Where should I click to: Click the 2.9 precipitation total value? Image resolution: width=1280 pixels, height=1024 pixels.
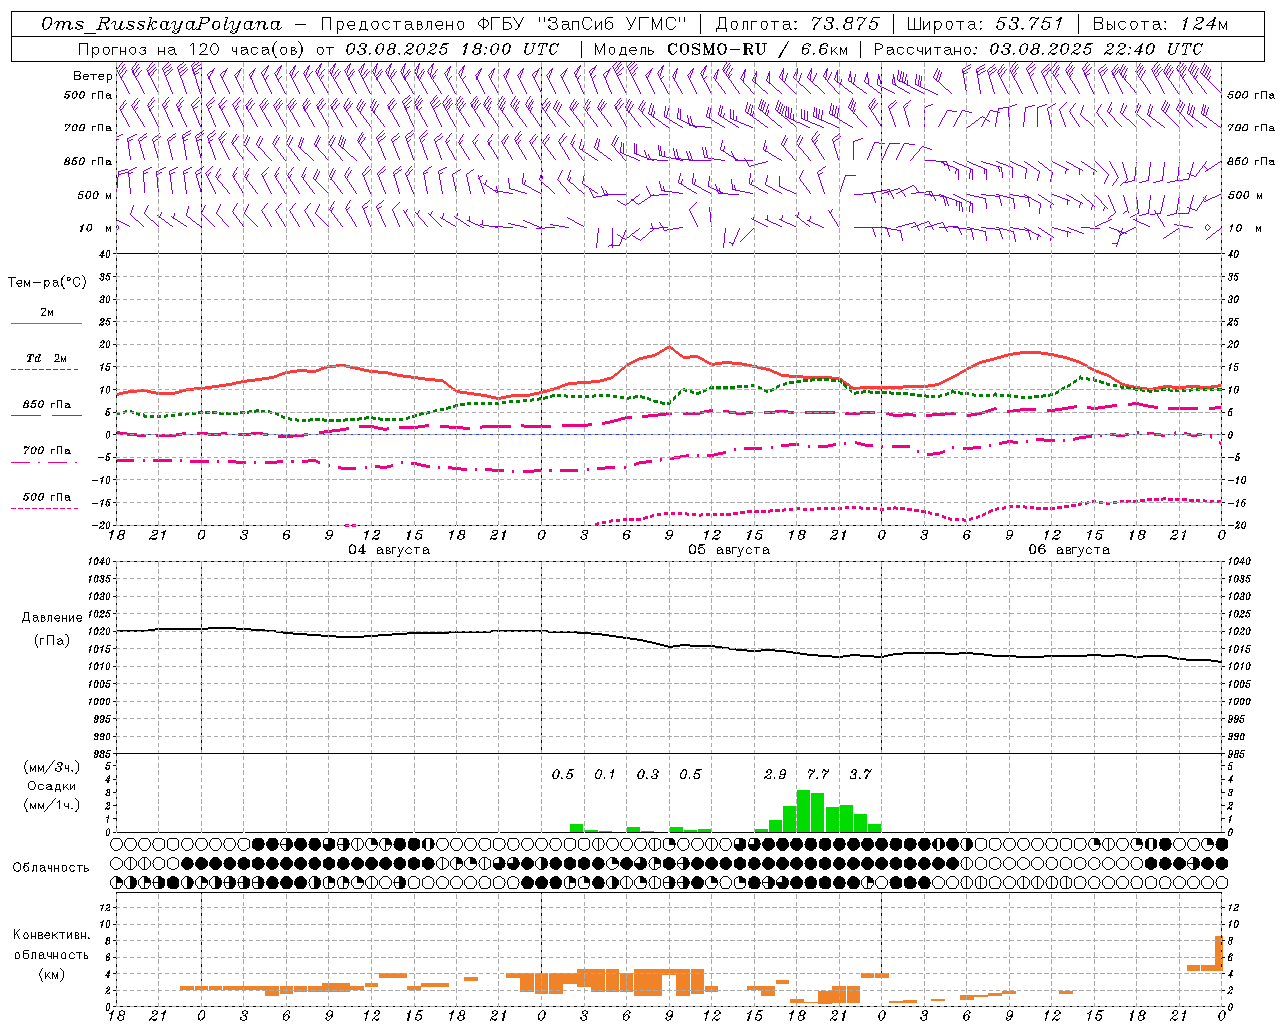775,774
